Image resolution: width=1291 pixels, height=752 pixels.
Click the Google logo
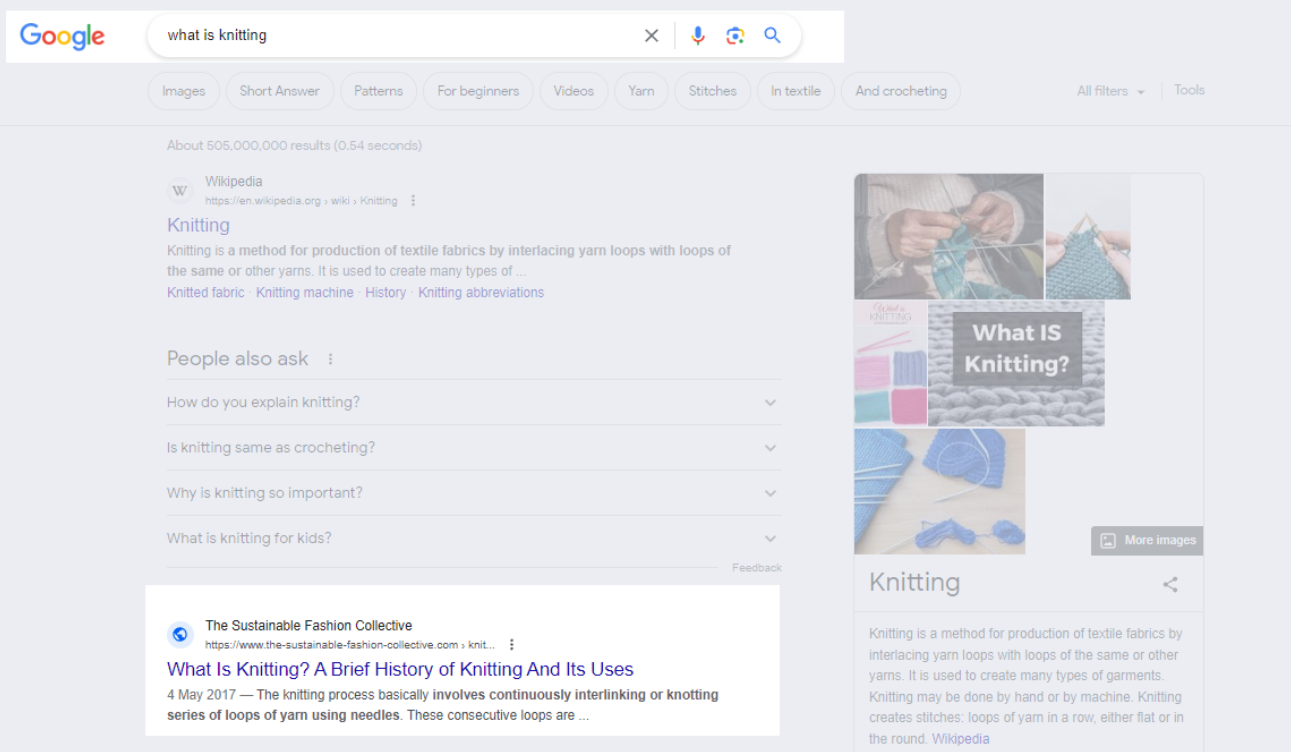coord(62,36)
